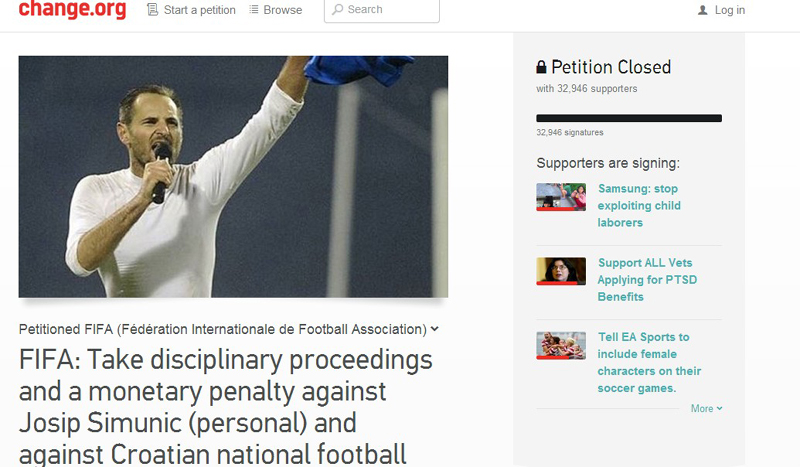Expand the Petitioned FIFA recipients chevron
Viewport: 800px width, 467px height.
[434, 329]
